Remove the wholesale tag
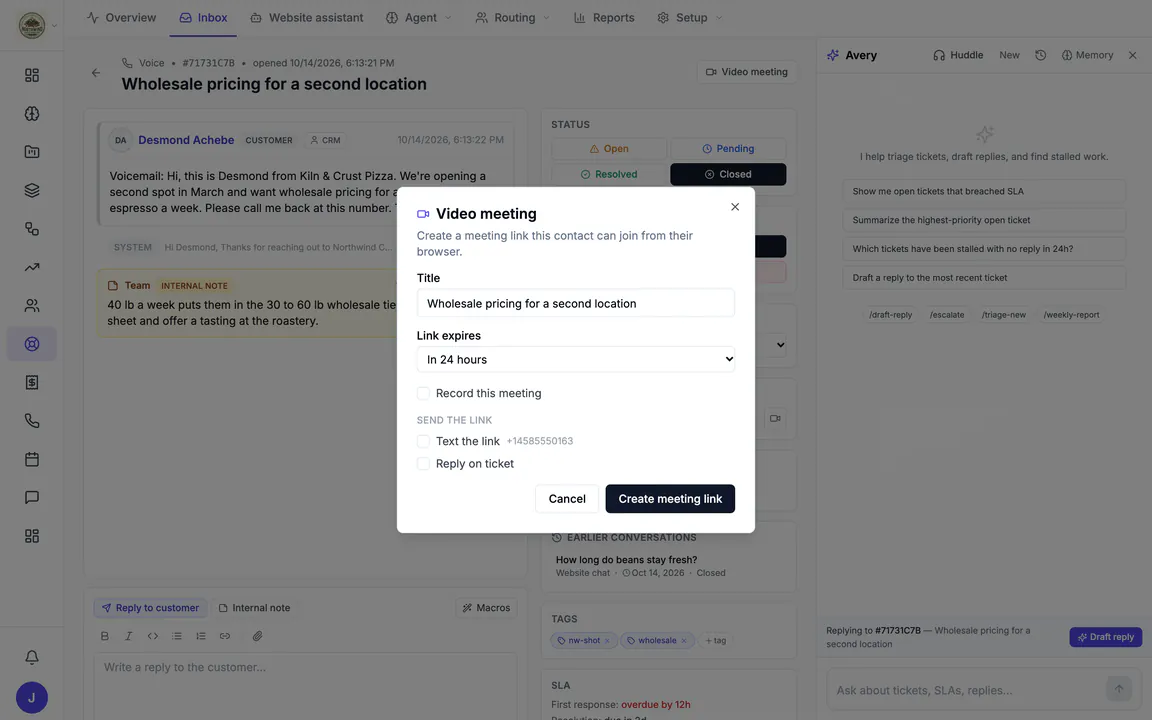 click(683, 641)
